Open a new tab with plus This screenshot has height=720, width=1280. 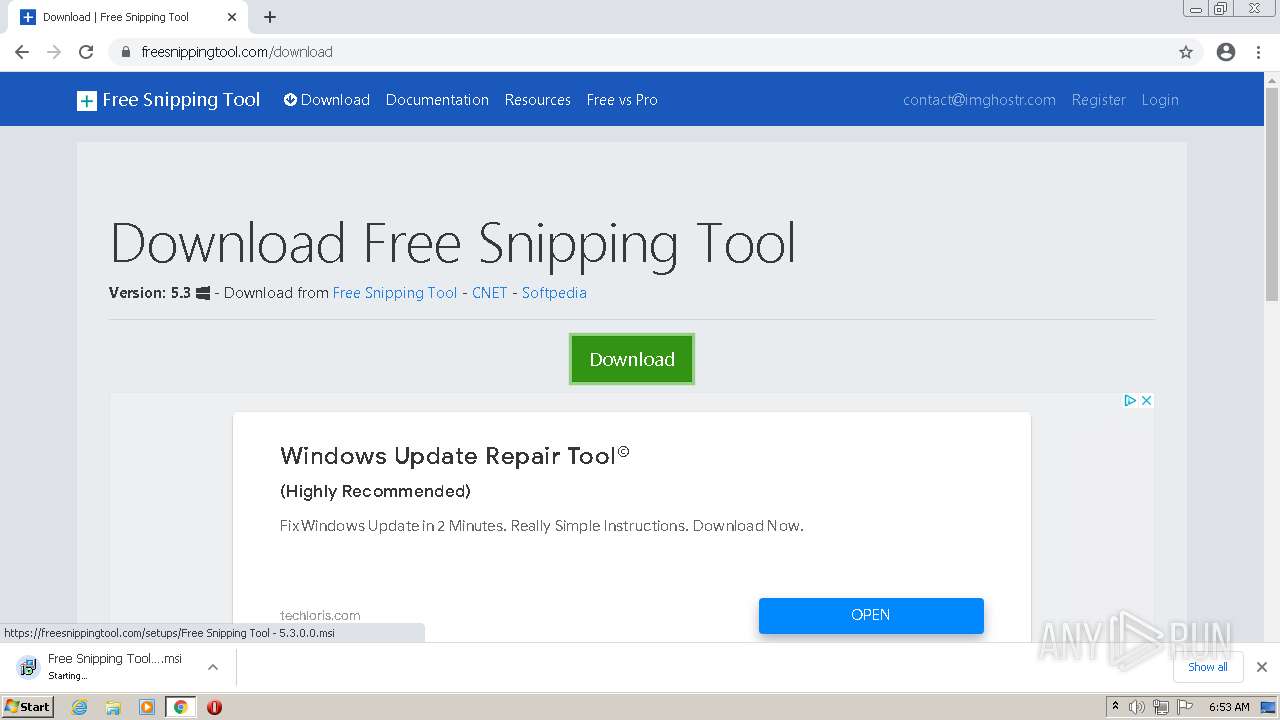(x=270, y=17)
